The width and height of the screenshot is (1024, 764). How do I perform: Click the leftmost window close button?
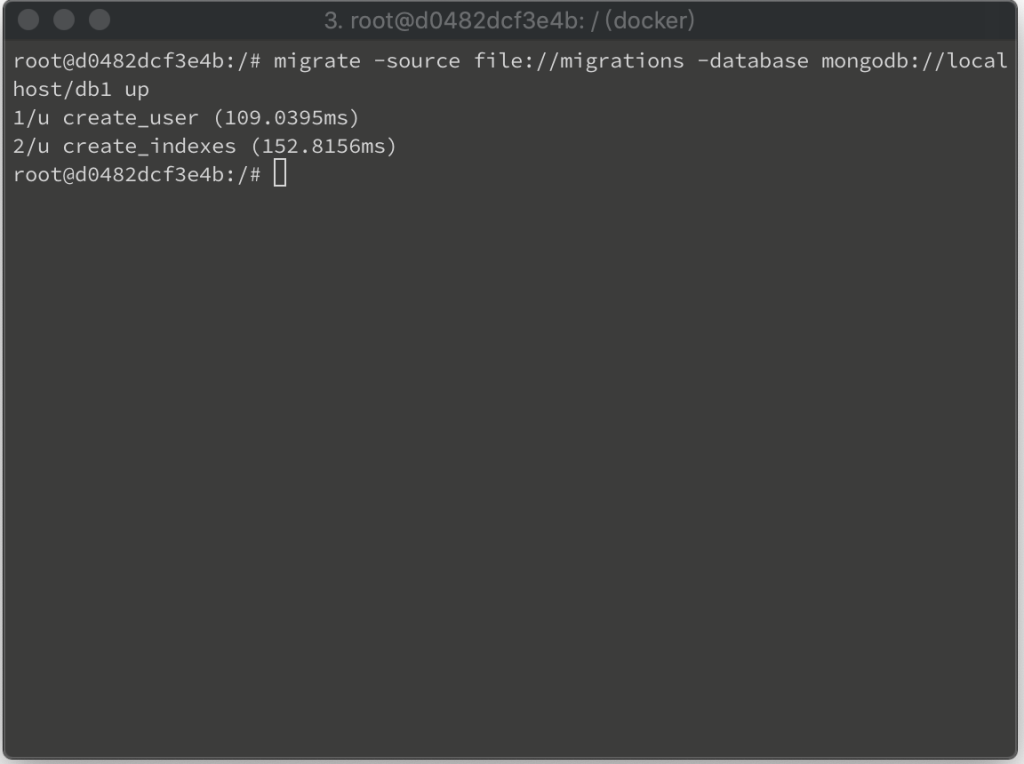[28, 20]
